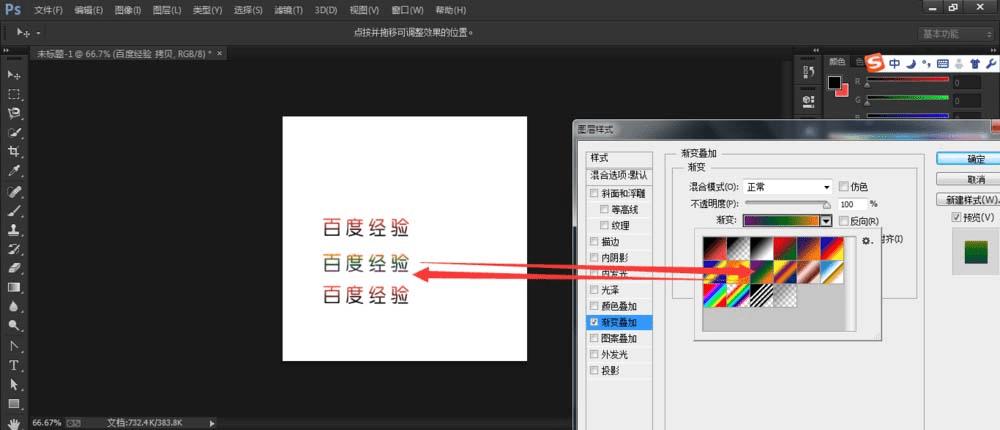Image resolution: width=1000 pixels, height=430 pixels.
Task: Open the Properties panel icon below History
Action: tap(808, 100)
